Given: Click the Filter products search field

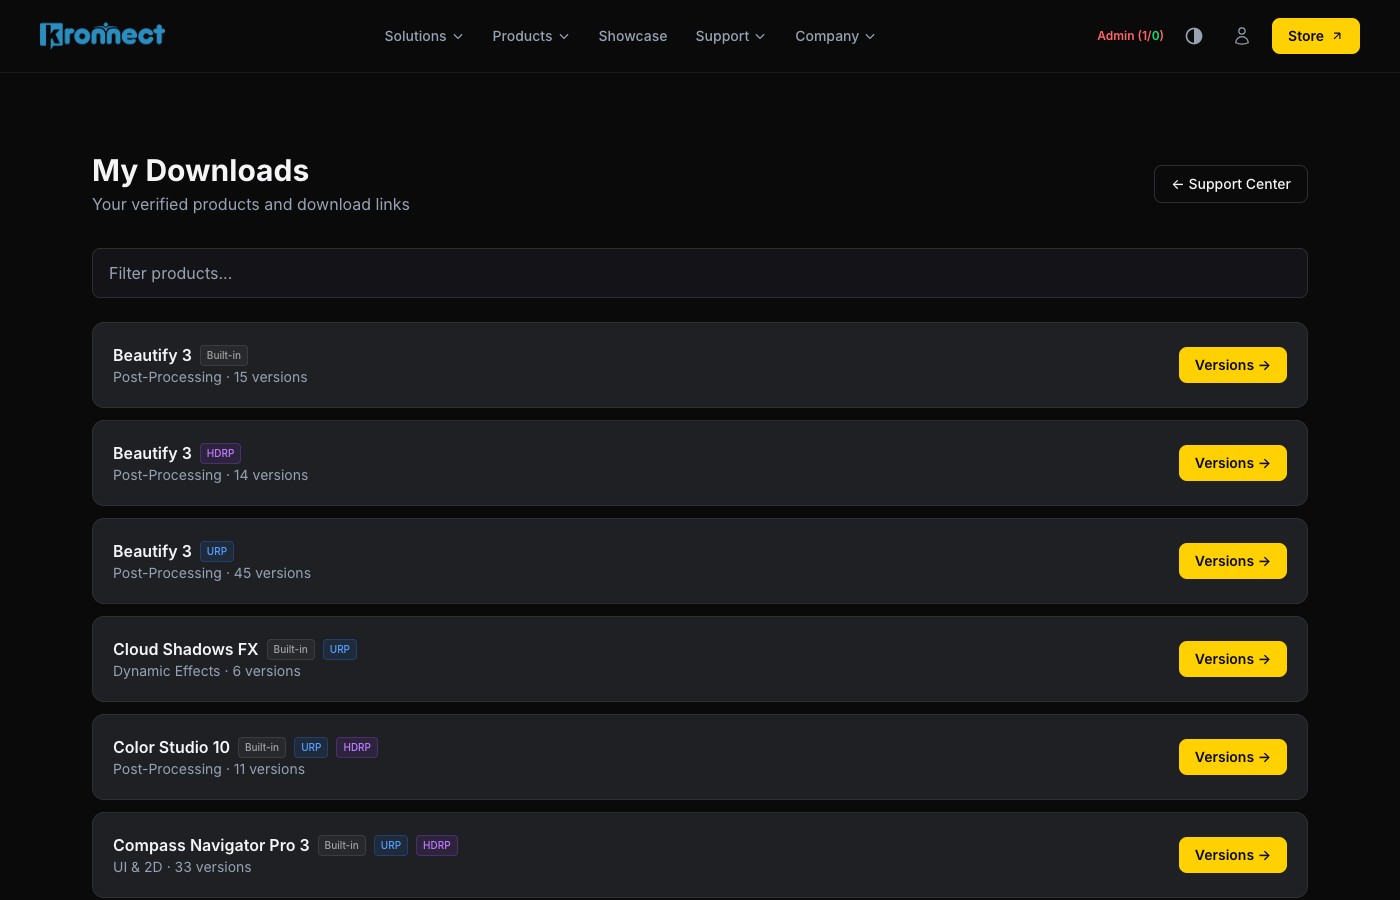Looking at the screenshot, I should point(700,273).
